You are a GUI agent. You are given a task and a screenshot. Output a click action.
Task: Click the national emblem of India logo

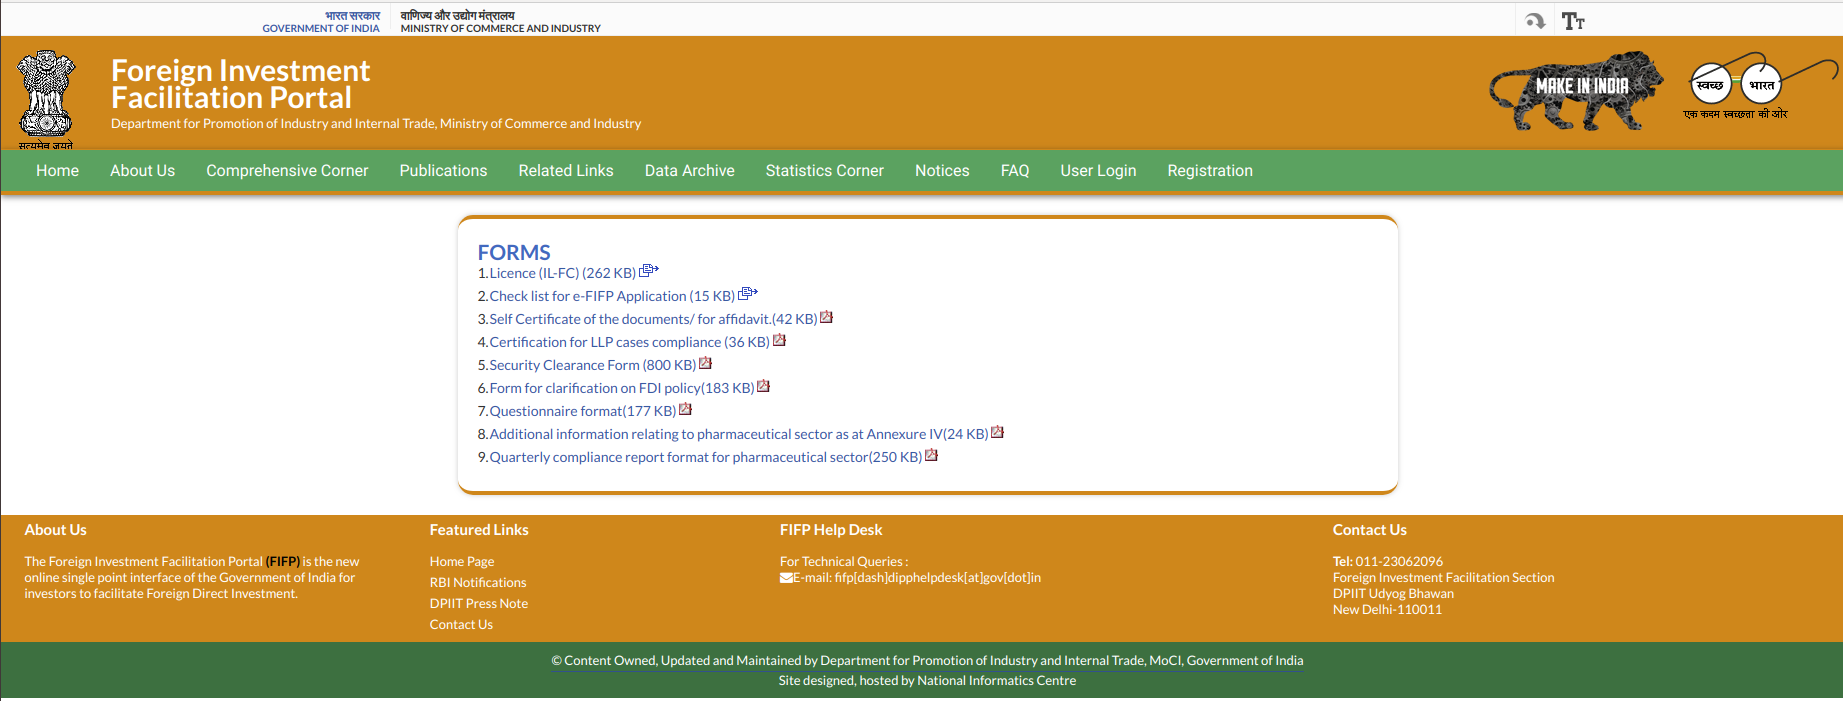coord(46,99)
